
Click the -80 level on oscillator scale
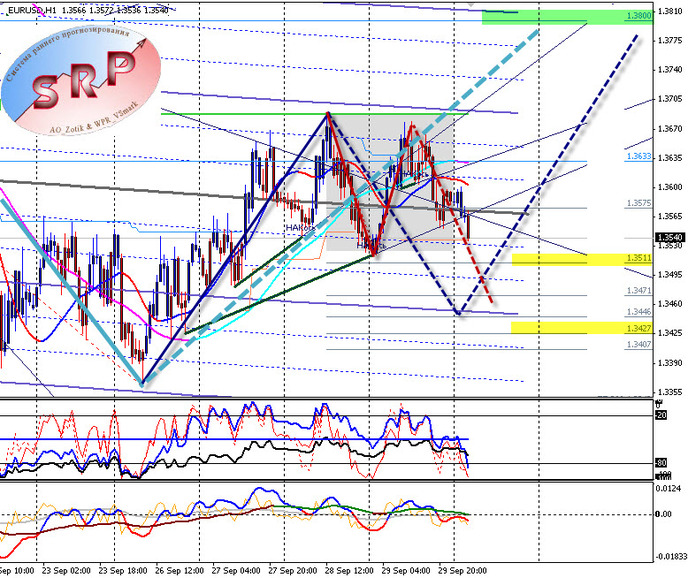point(660,462)
